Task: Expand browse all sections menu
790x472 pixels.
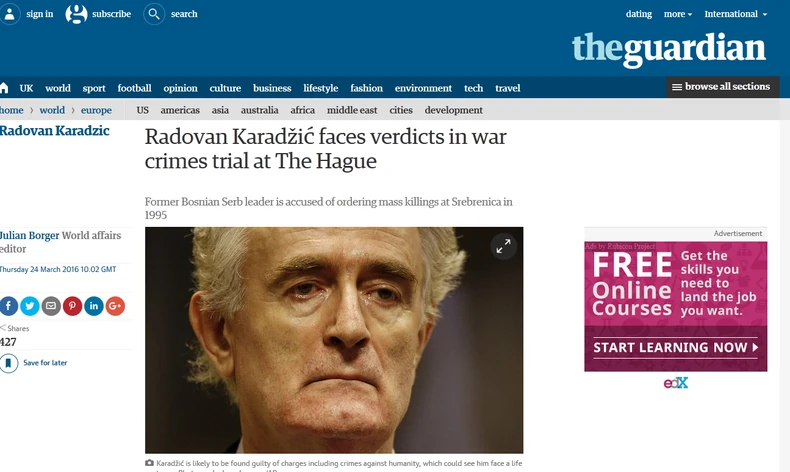Action: coord(722,87)
